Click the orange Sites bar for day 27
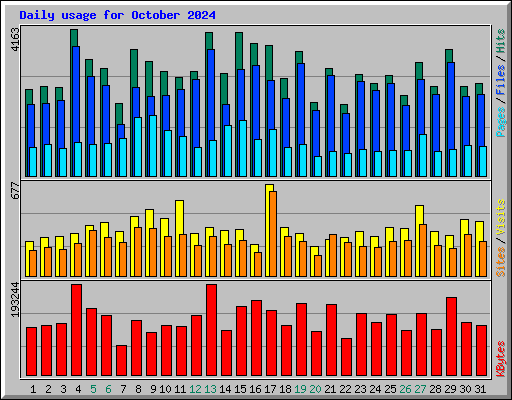Image resolution: width=512 pixels, height=400 pixels. pos(423,250)
